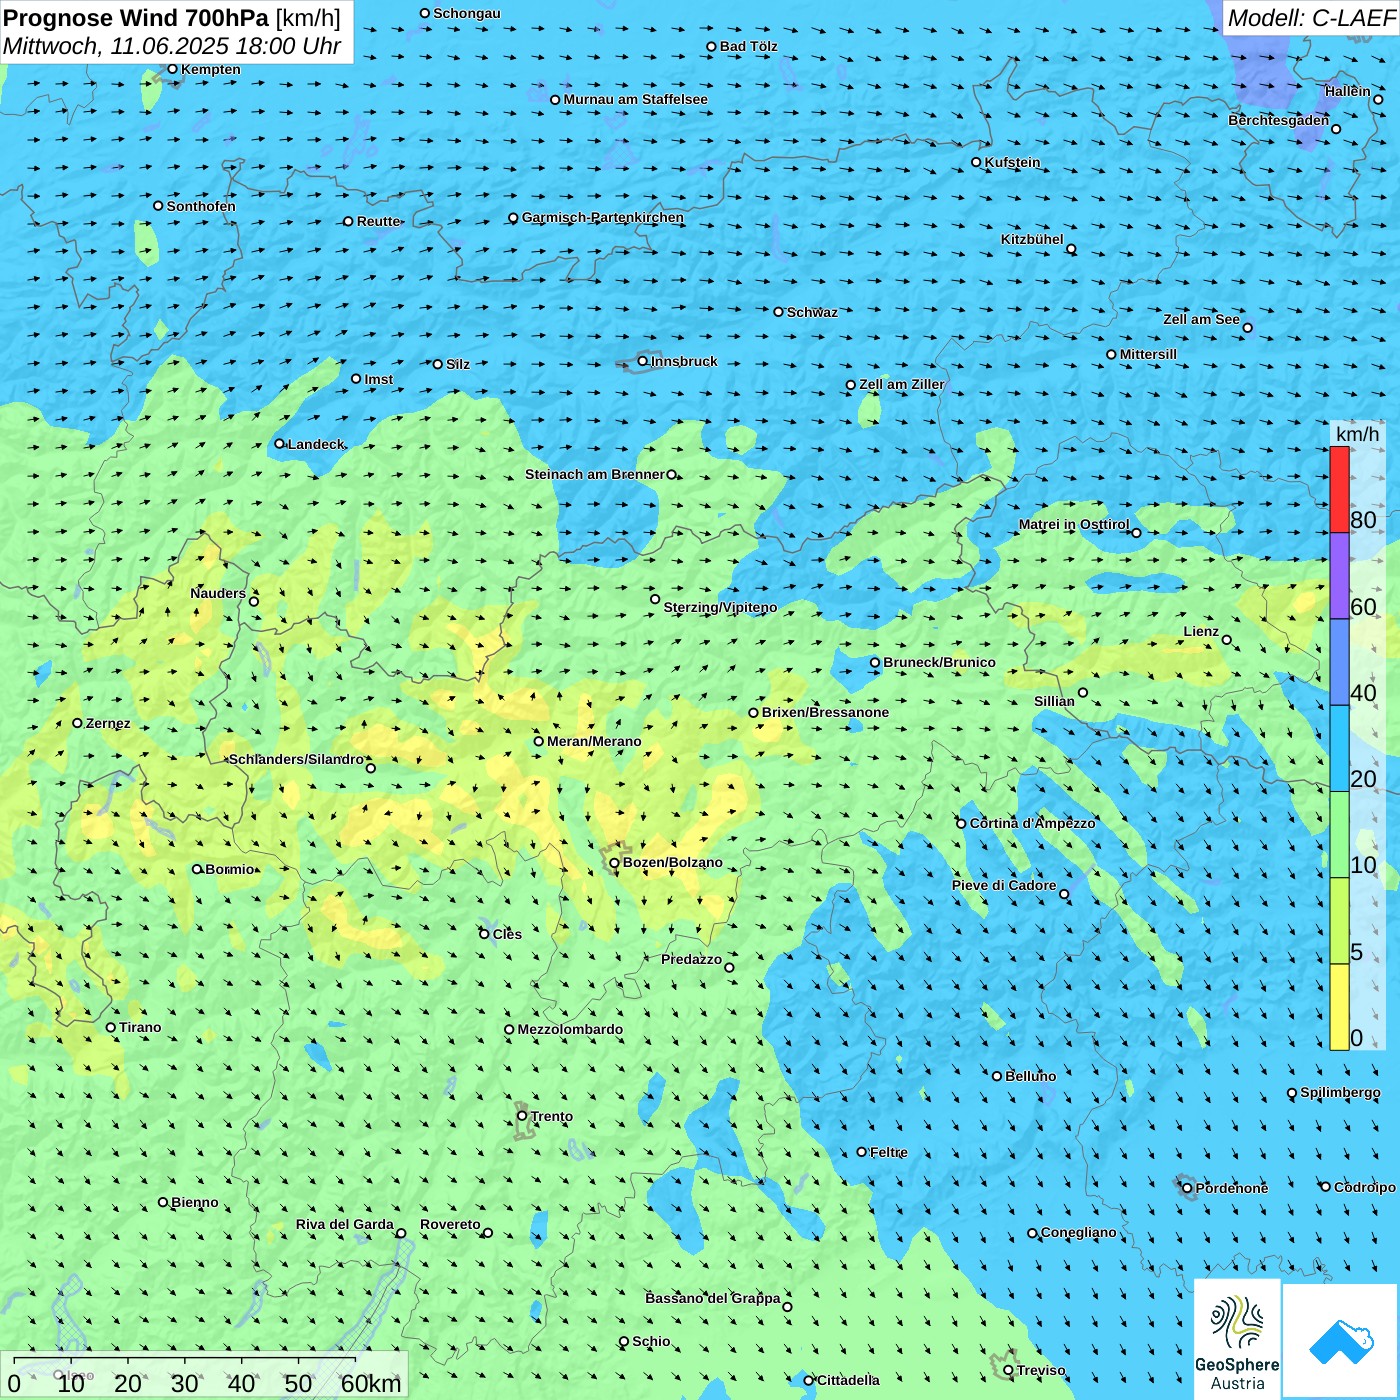The image size is (1400, 1400).
Task: Click the Pordenone label
Action: coord(1232,1188)
